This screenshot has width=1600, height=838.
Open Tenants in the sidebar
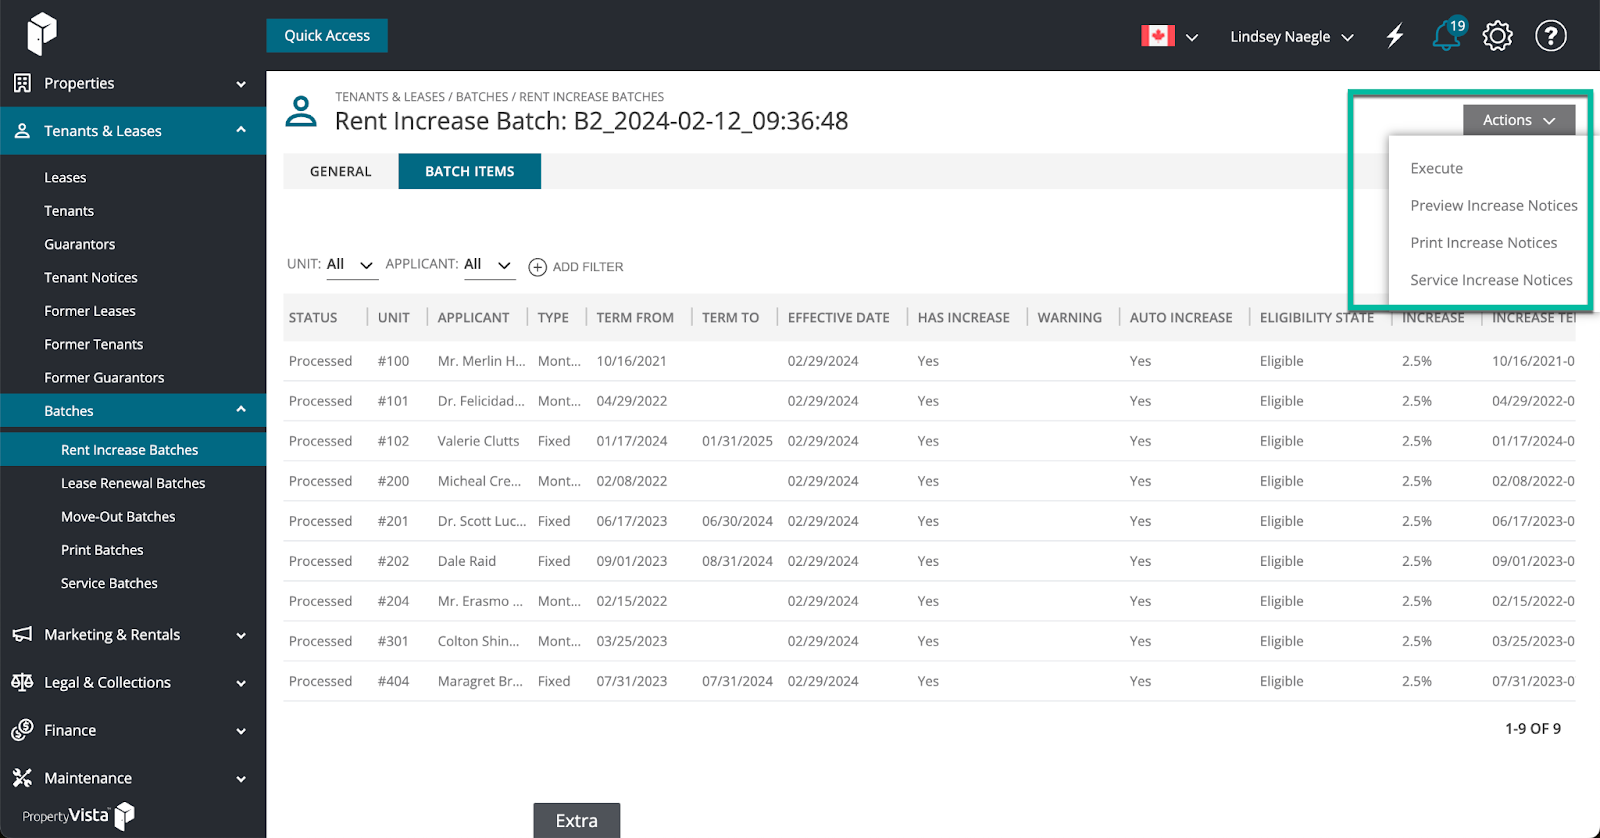click(x=69, y=211)
